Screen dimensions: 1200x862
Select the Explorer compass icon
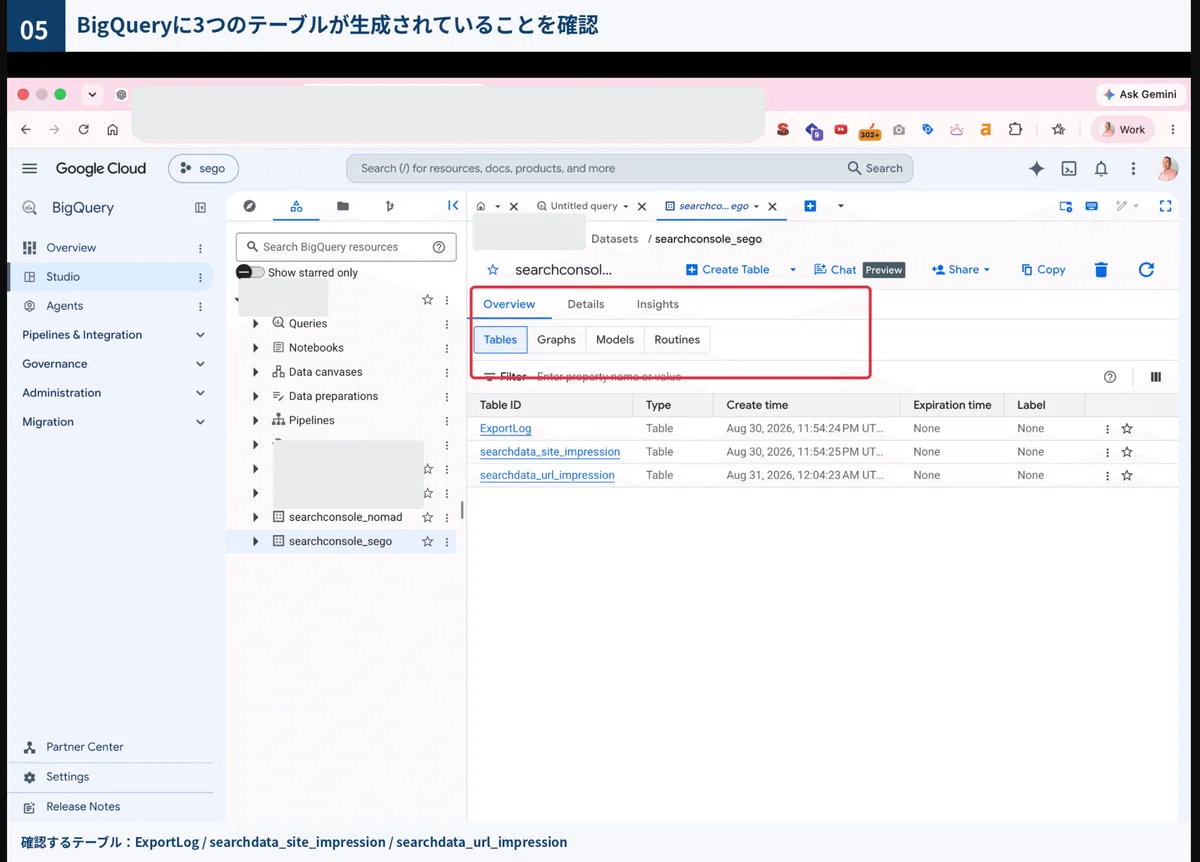[x=250, y=206]
